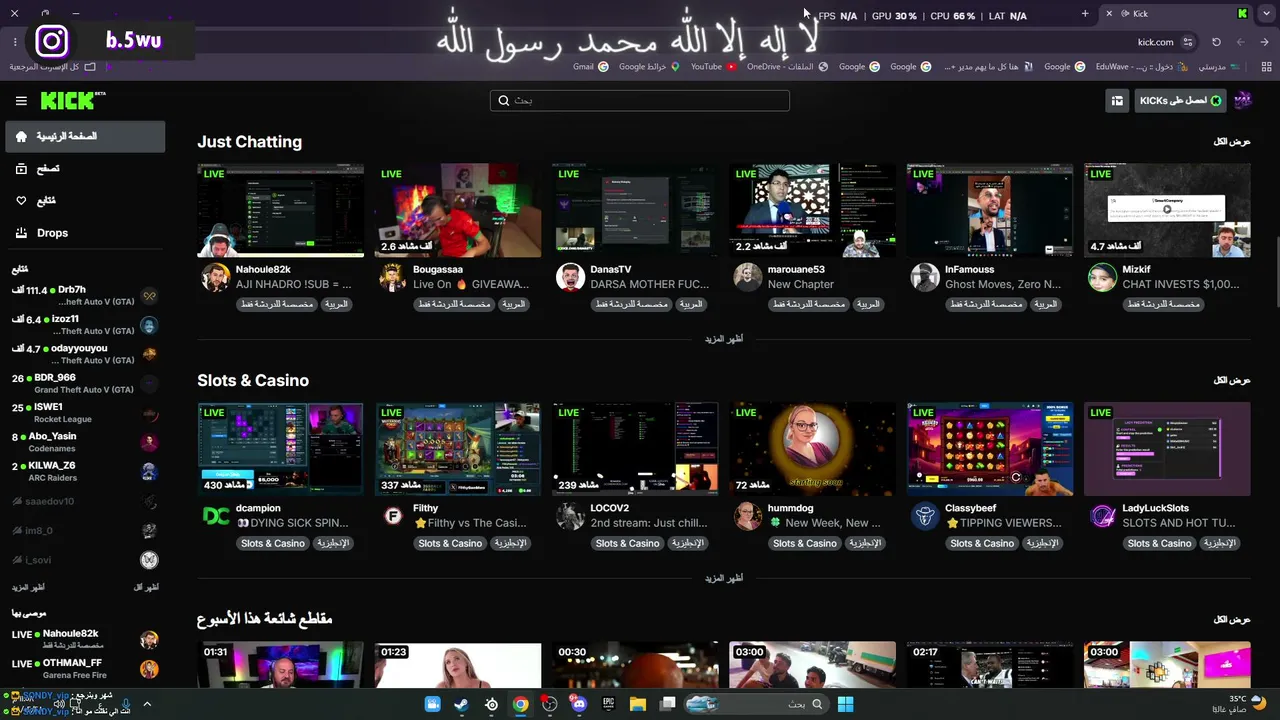The image size is (1280, 720).
Task: Open hummdog's live stream thumbnail
Action: 812,450
